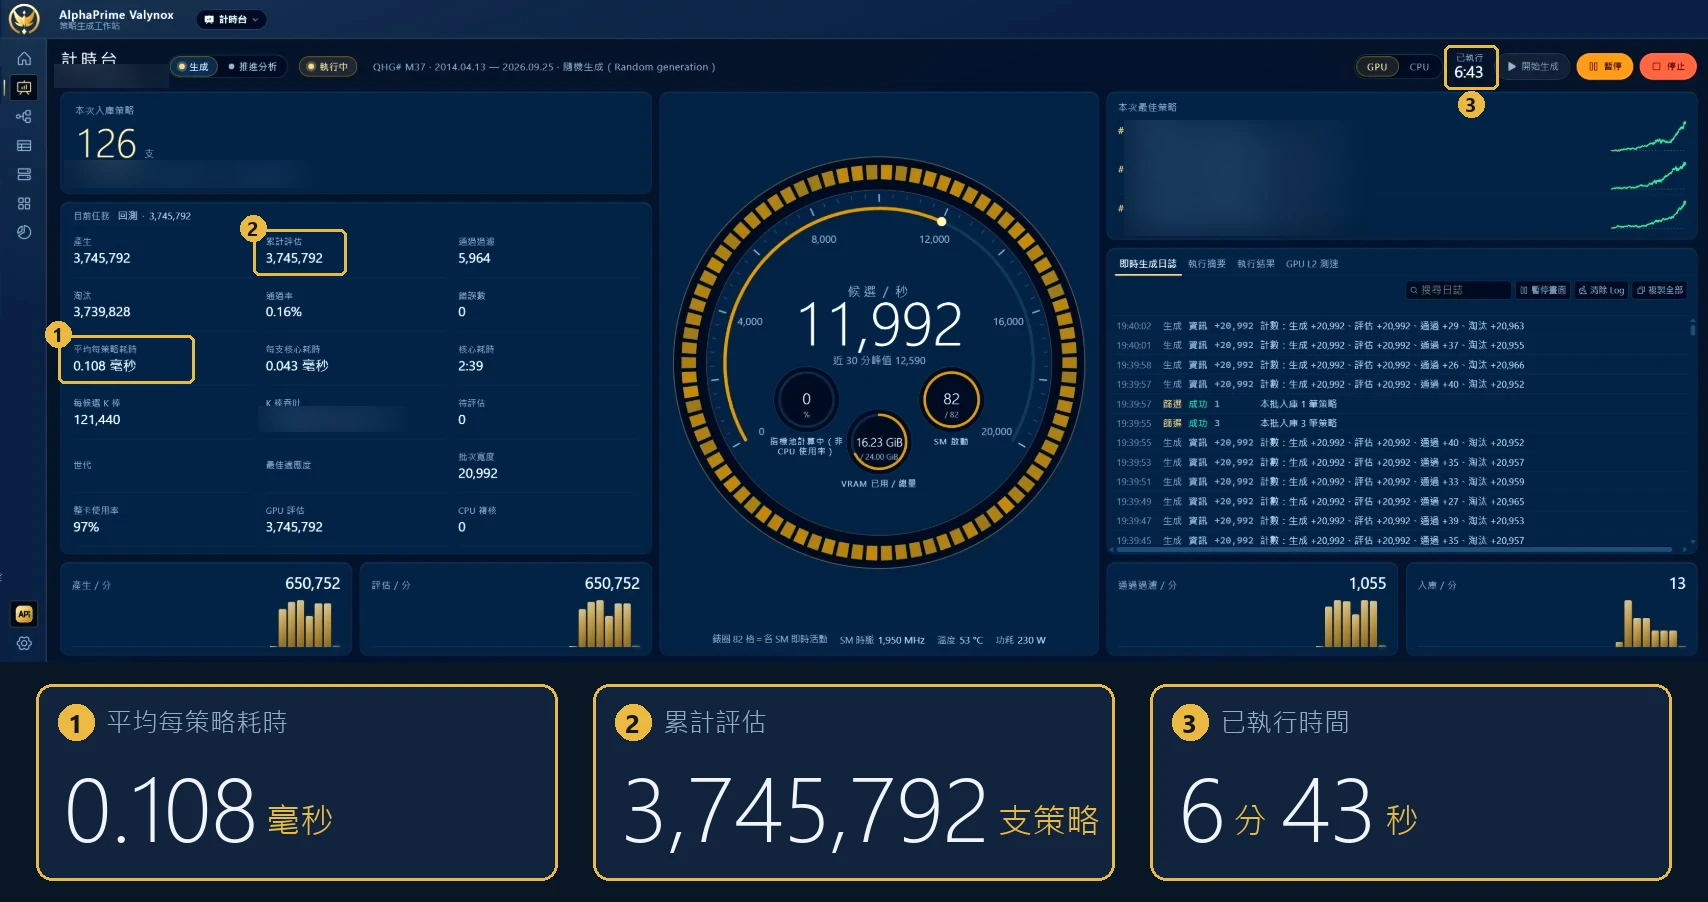Open settings gear in sidebar

[24, 644]
